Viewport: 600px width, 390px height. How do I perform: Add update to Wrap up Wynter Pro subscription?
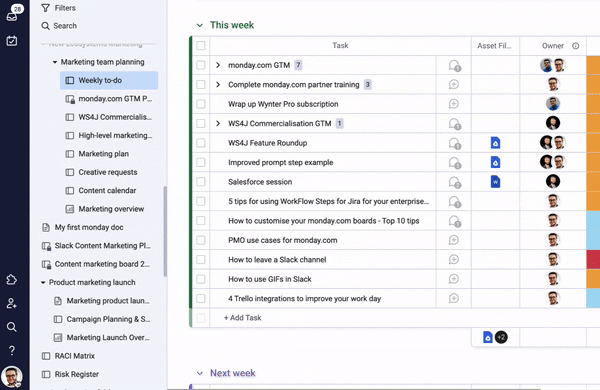click(x=454, y=104)
